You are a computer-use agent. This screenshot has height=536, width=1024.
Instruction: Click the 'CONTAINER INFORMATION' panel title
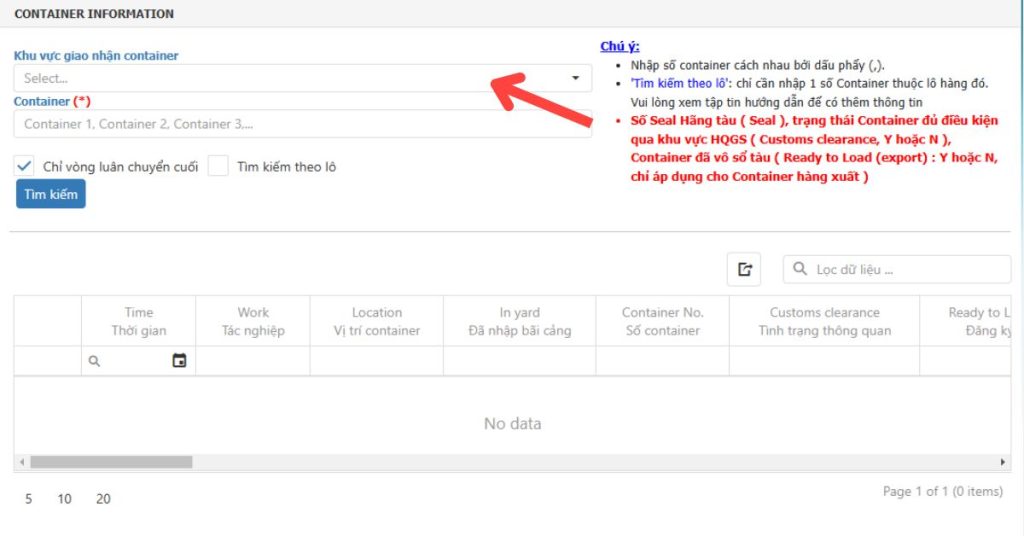(x=94, y=14)
